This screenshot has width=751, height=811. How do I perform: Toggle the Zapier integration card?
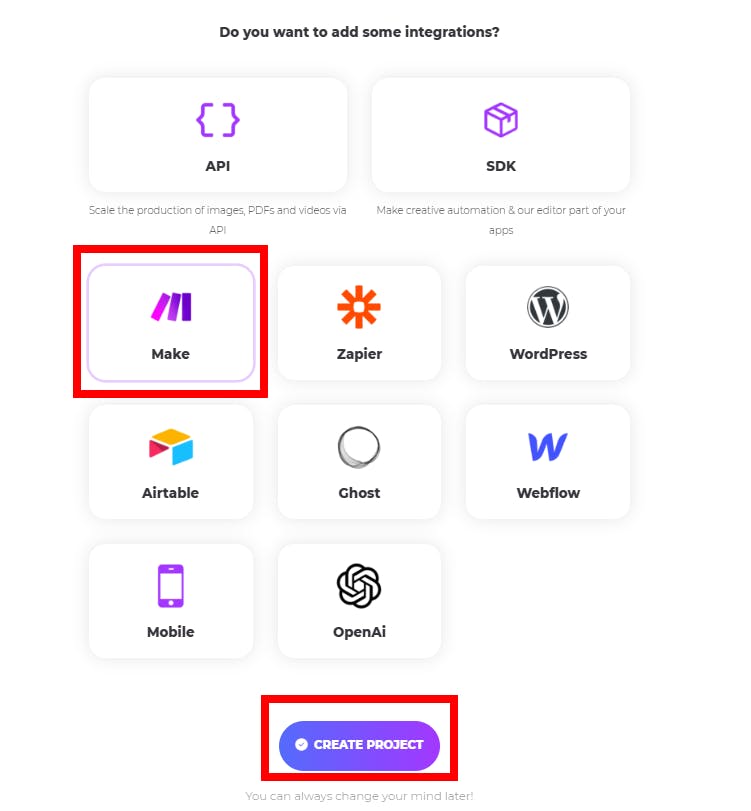tap(359, 323)
